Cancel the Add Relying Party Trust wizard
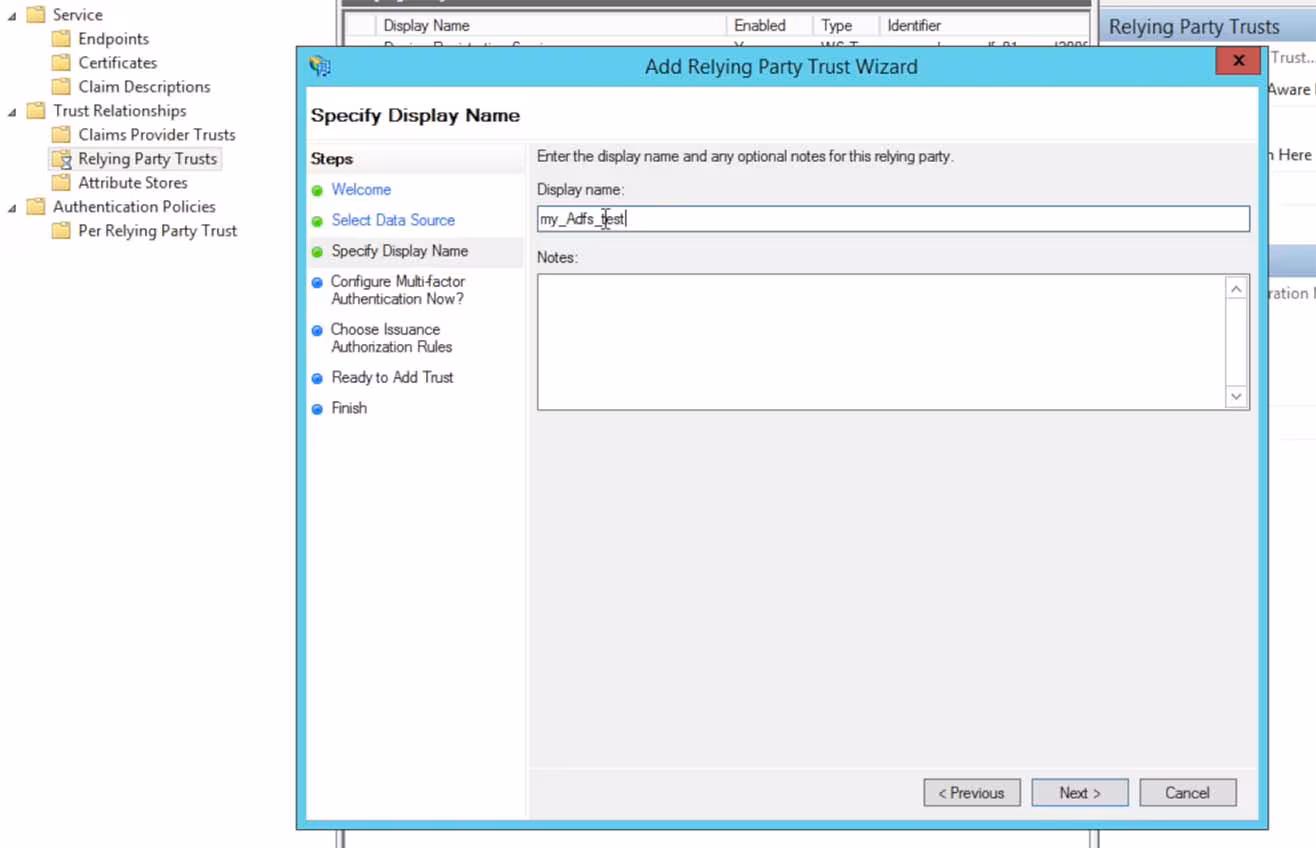1316x848 pixels. coord(1187,793)
